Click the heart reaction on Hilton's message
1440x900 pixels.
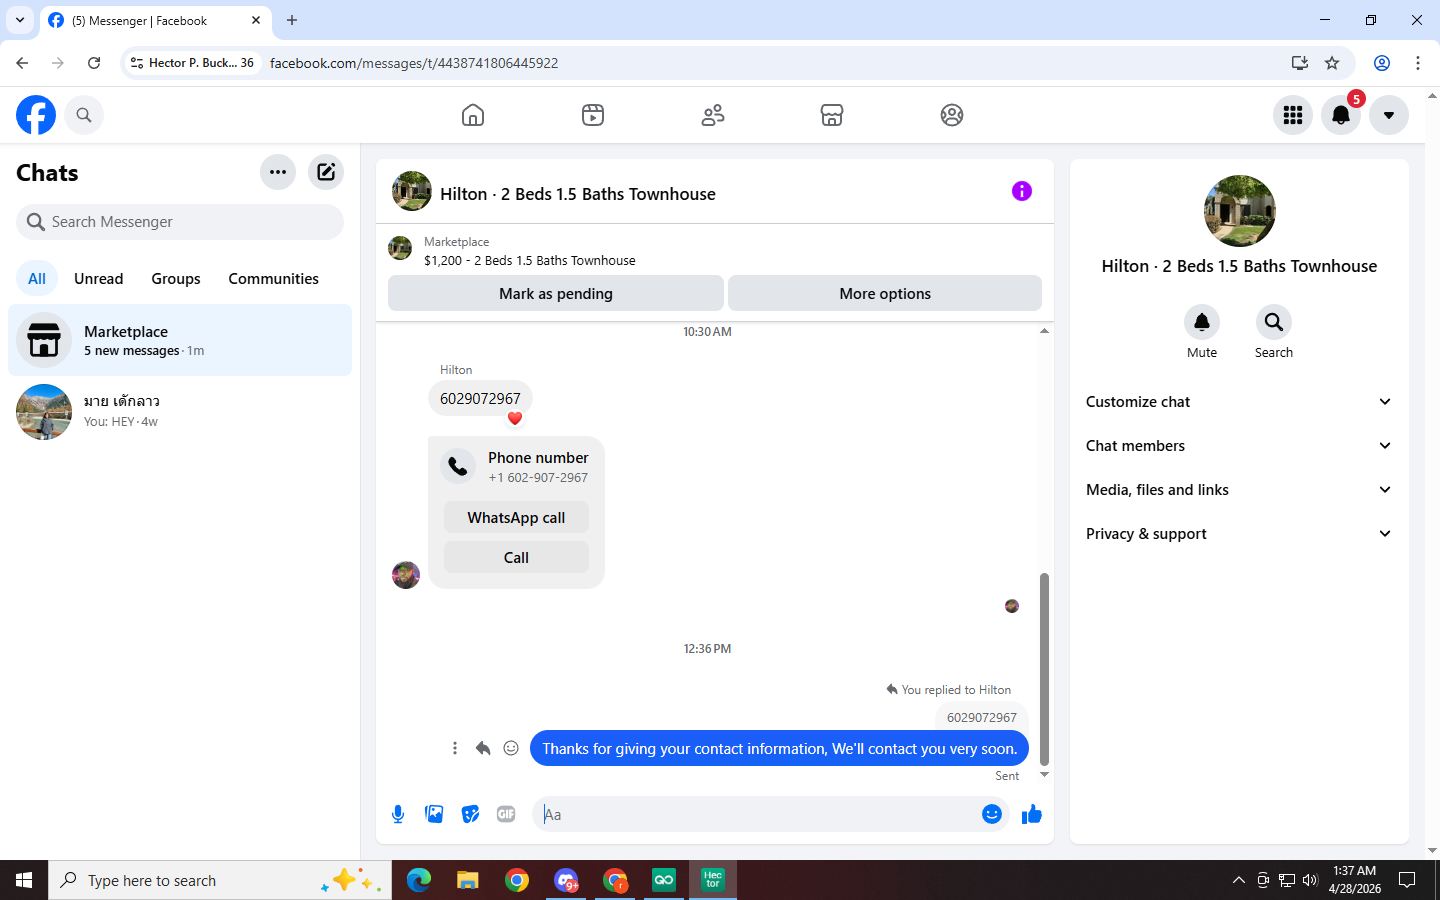tap(515, 418)
